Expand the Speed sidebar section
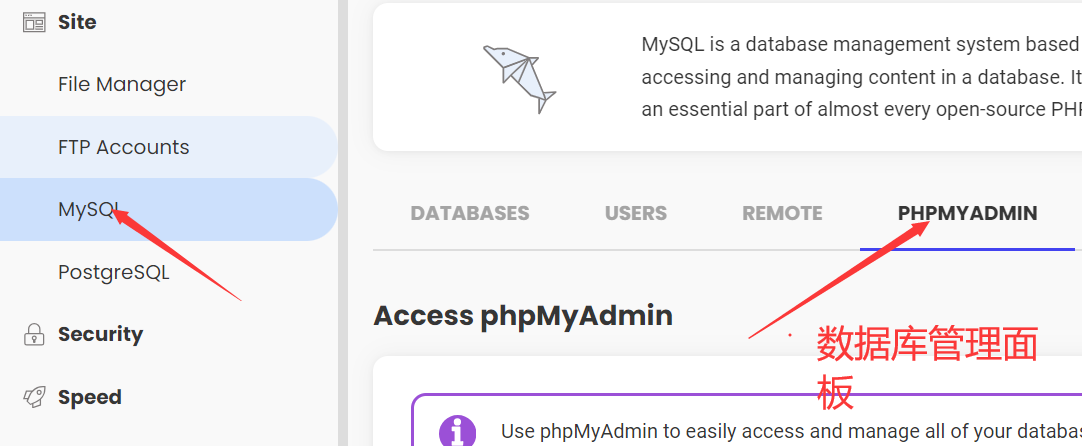Screen dimensions: 1082x446 click(x=89, y=397)
